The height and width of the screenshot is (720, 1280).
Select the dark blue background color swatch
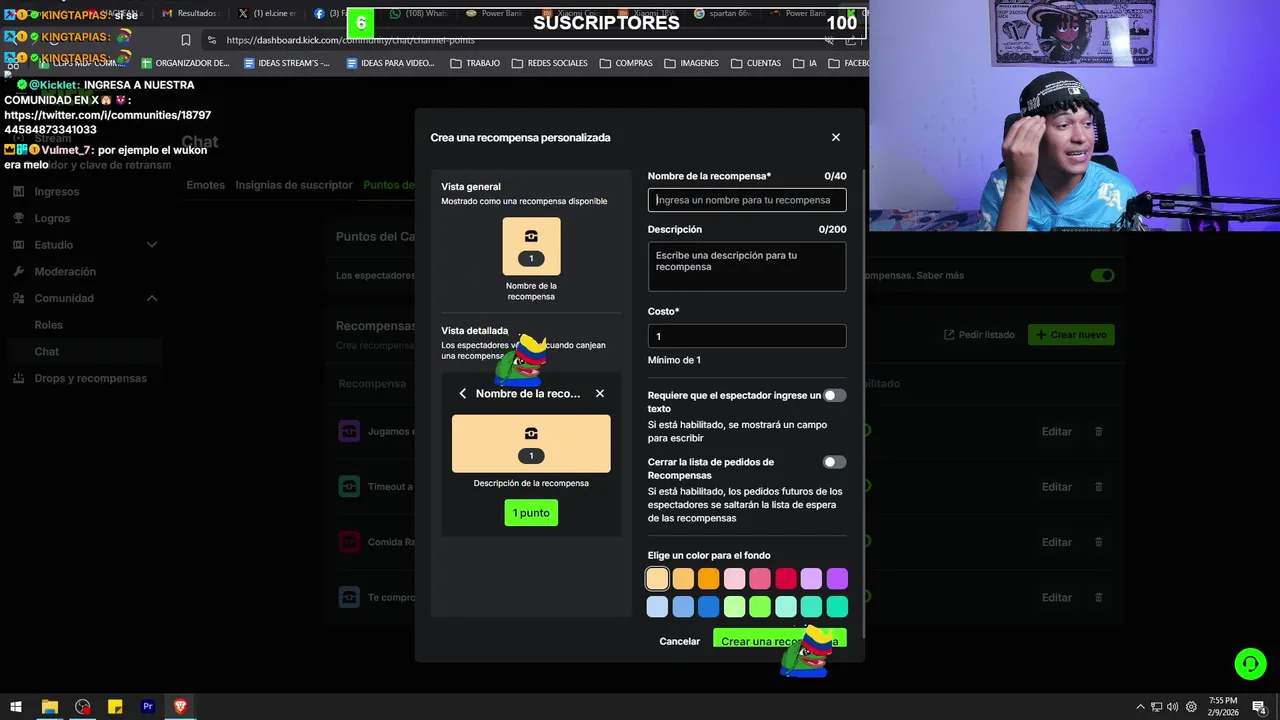pos(708,607)
